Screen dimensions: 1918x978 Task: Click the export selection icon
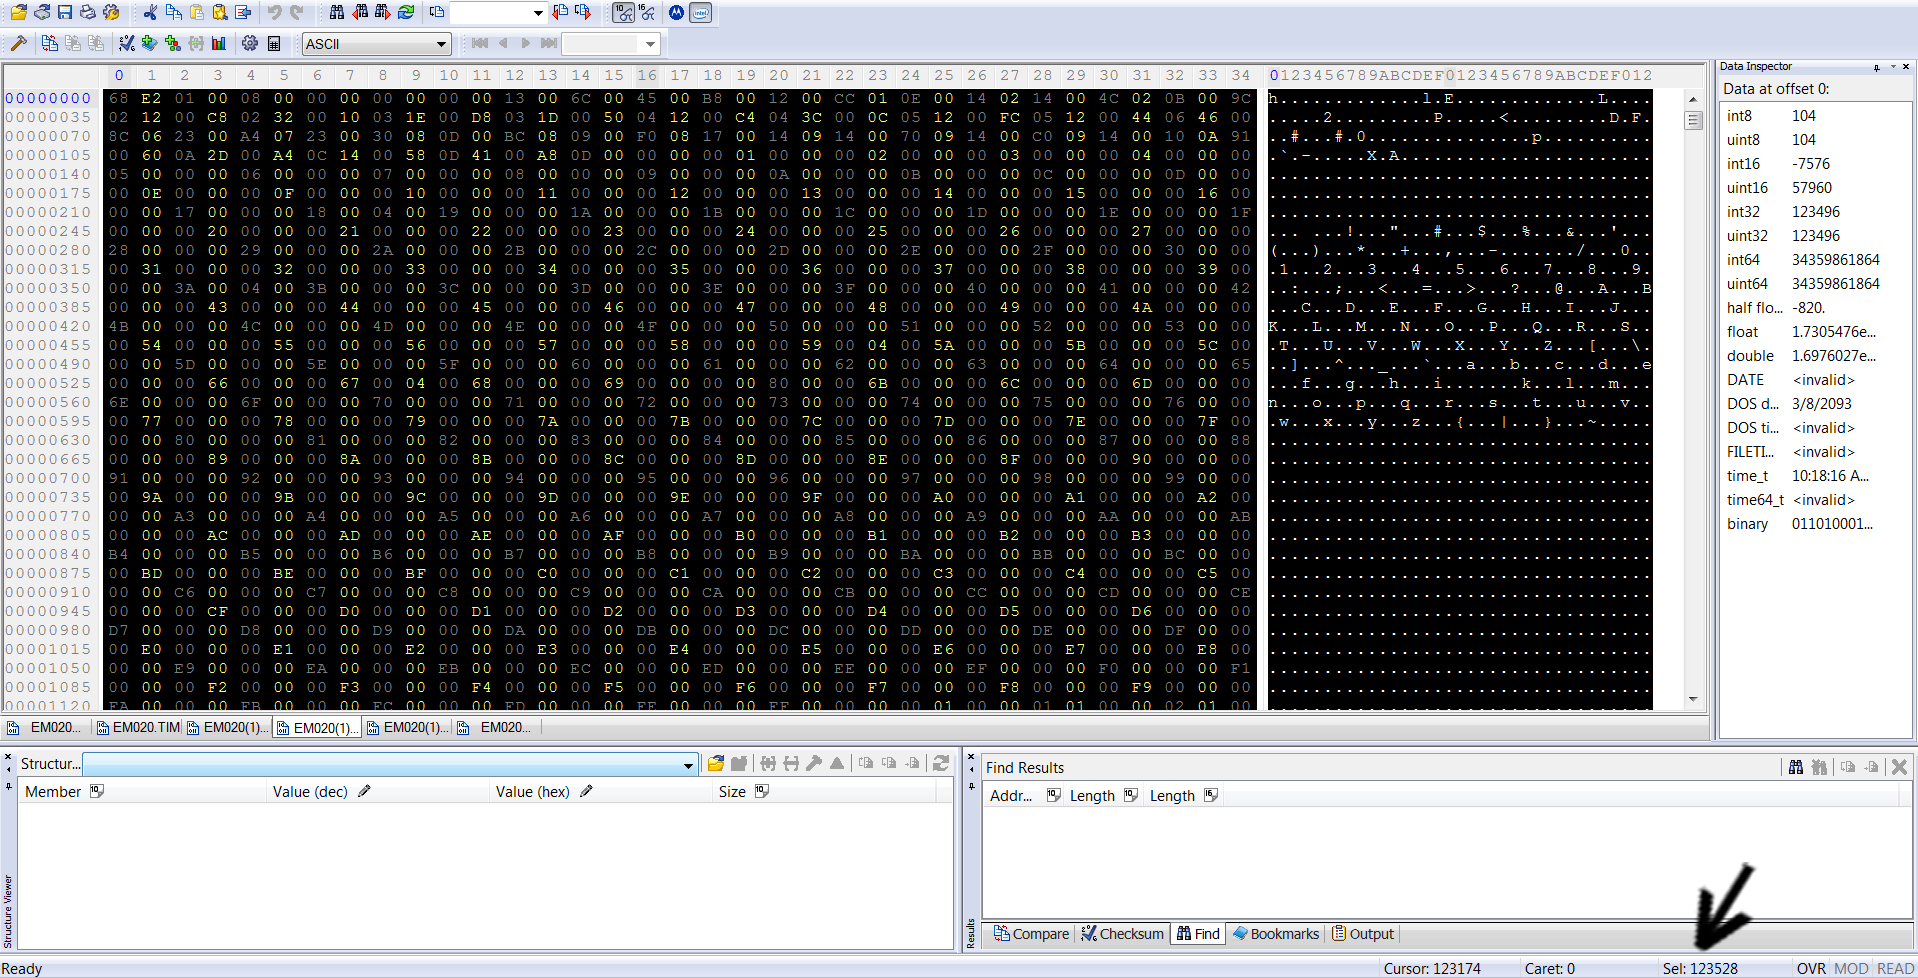[x=243, y=13]
